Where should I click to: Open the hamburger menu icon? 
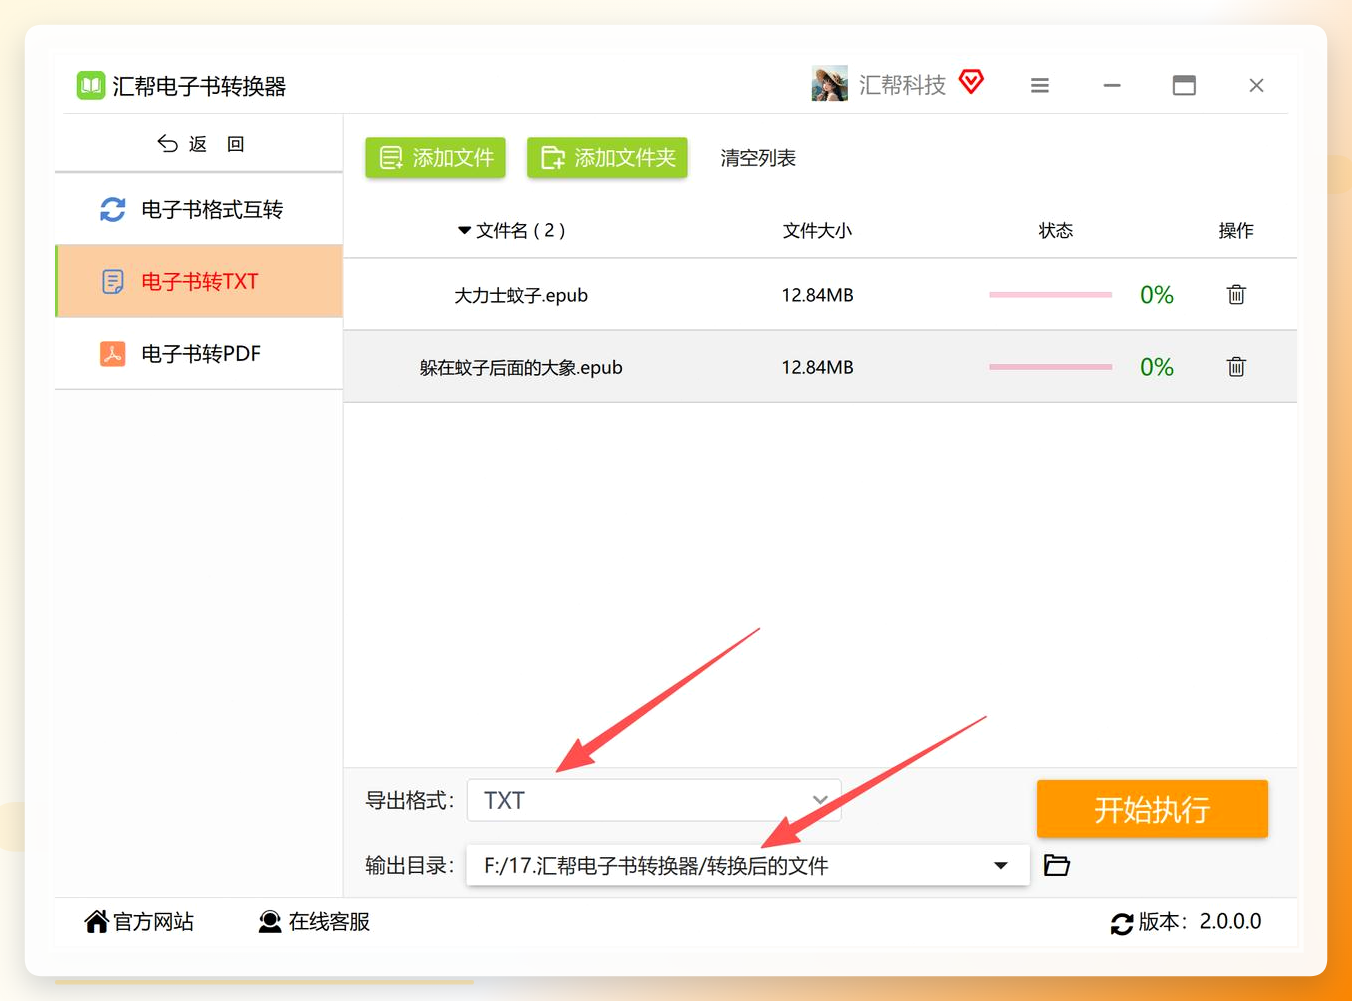[1040, 86]
